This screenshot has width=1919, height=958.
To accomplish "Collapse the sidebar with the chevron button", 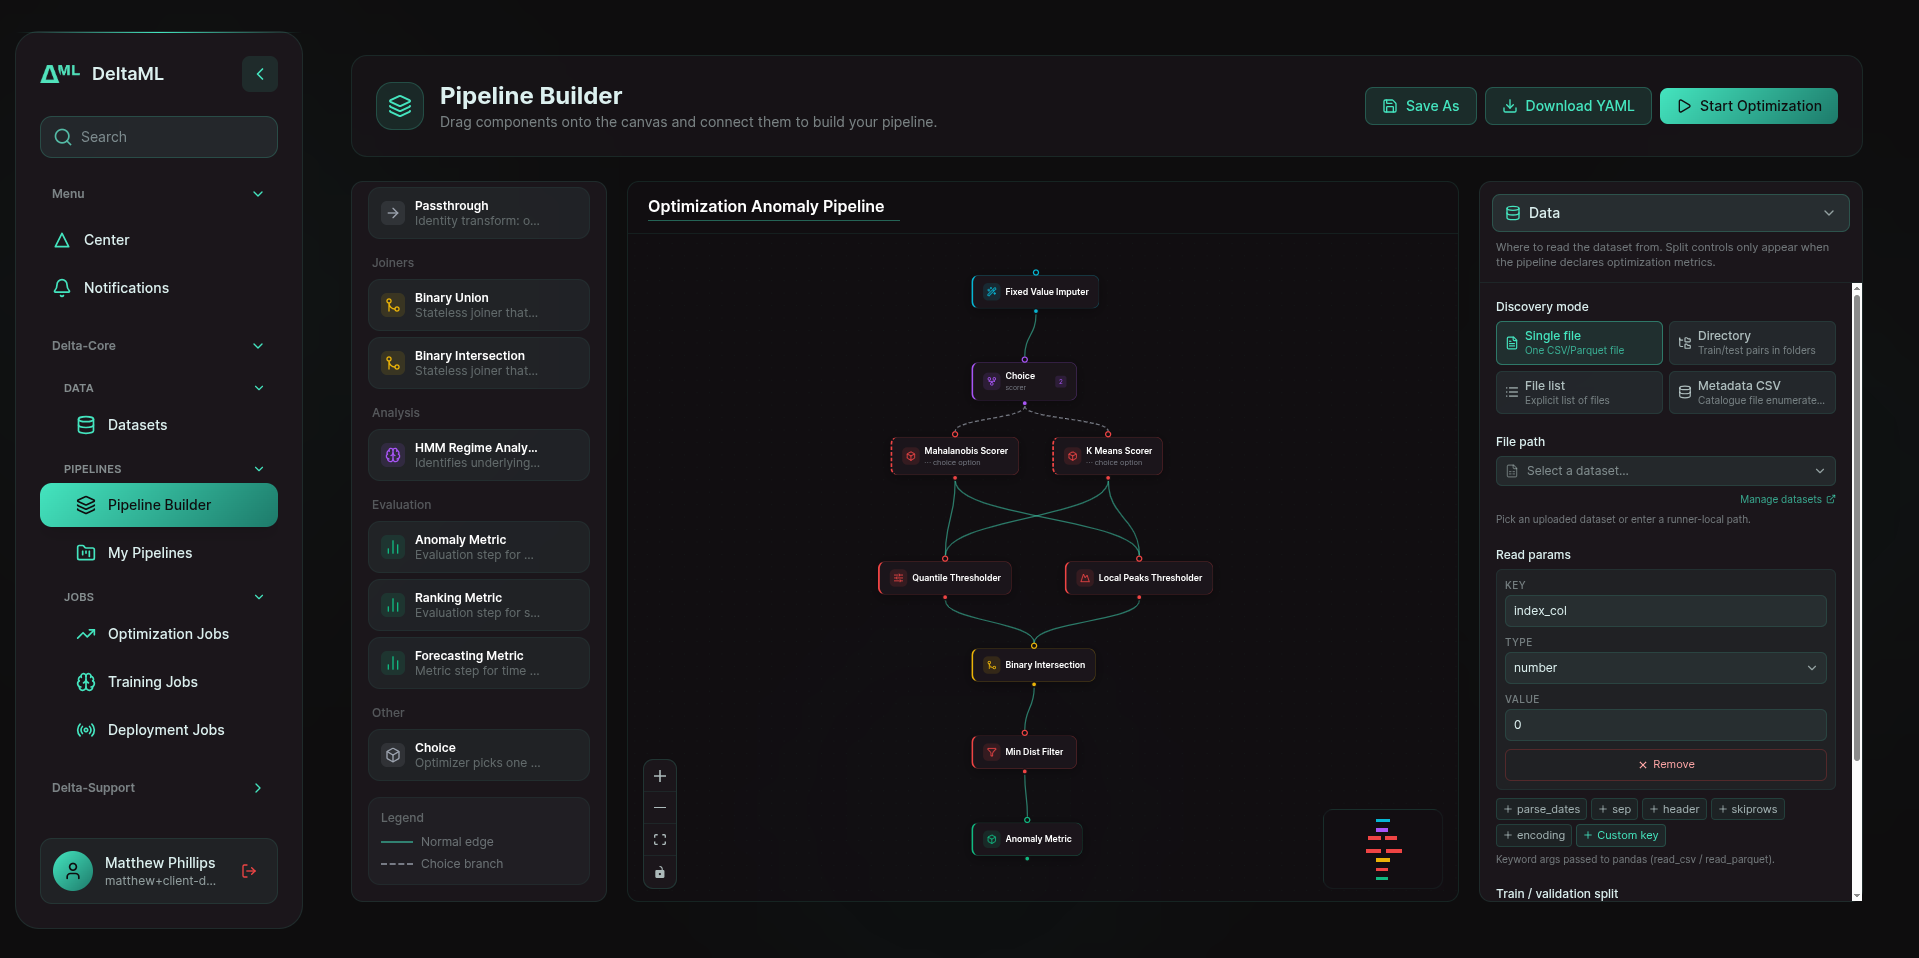I will (x=260, y=74).
